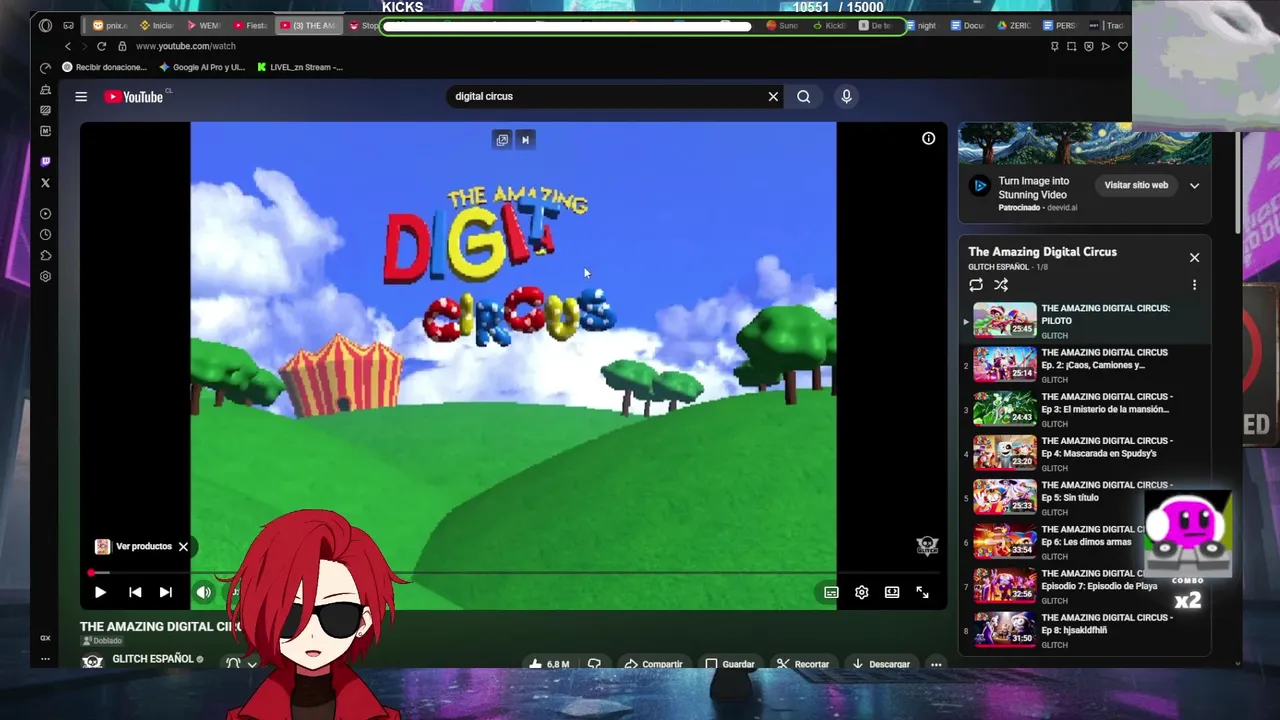Download with the Descargar button
This screenshot has width=1280, height=720.
(x=881, y=664)
